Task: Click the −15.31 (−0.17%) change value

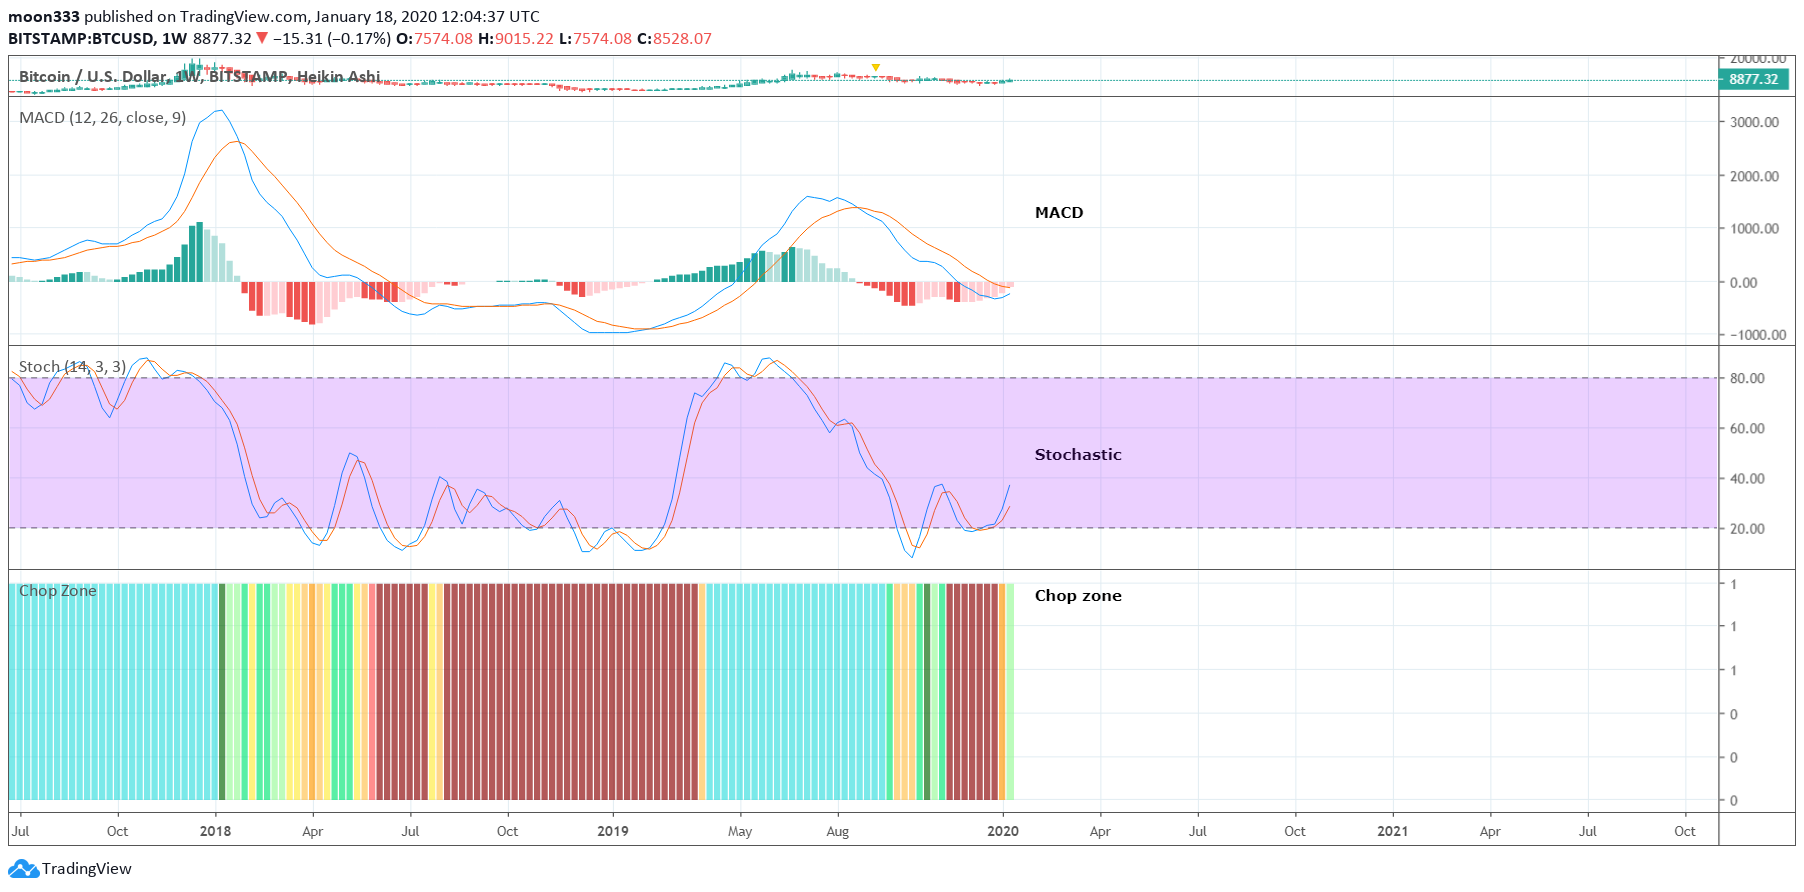Action: point(332,39)
